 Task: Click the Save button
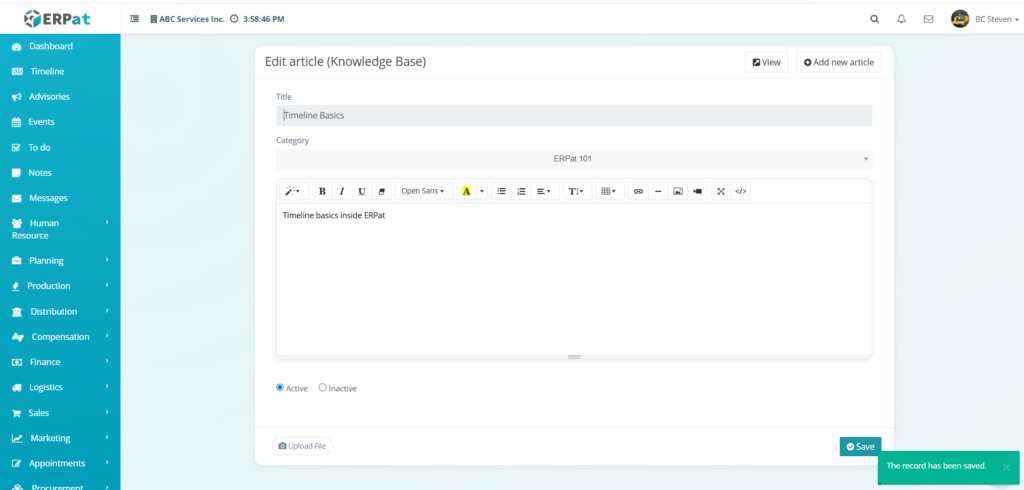pyautogui.click(x=860, y=446)
